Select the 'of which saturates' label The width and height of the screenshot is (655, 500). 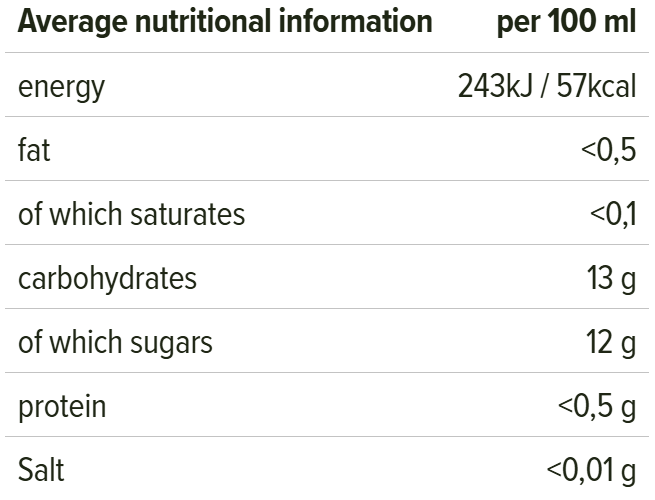pos(131,214)
